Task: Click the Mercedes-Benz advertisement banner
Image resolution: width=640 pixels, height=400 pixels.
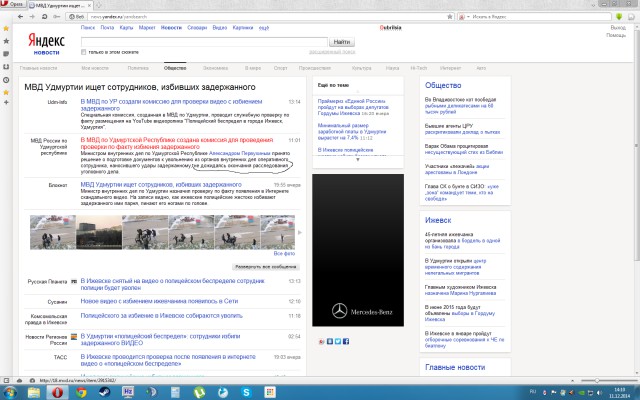Action: pyautogui.click(x=358, y=250)
